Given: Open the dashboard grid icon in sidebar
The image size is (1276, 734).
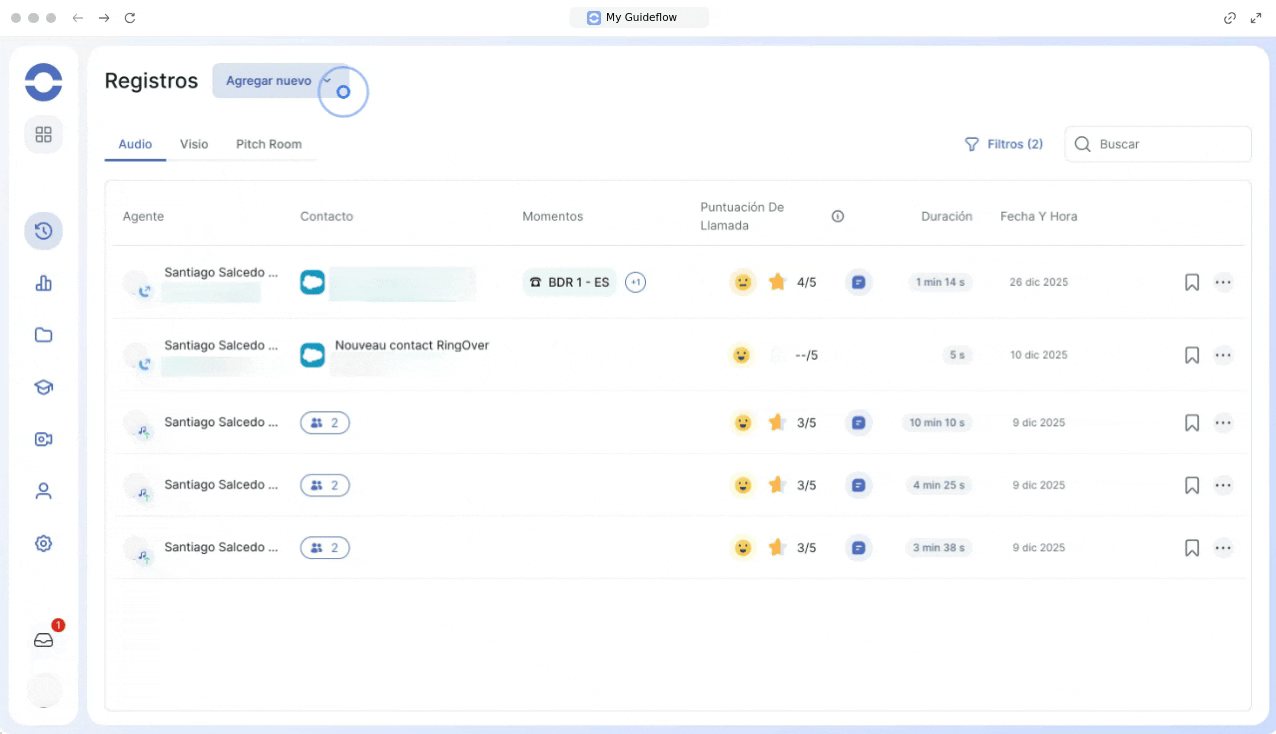Looking at the screenshot, I should click(43, 134).
